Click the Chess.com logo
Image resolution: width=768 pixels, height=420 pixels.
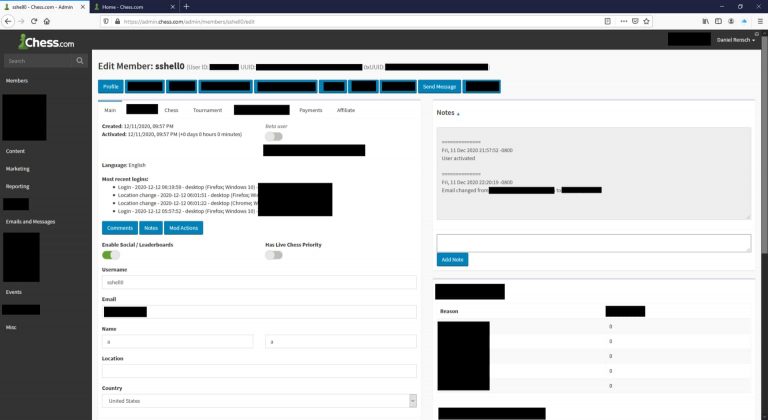(46, 42)
